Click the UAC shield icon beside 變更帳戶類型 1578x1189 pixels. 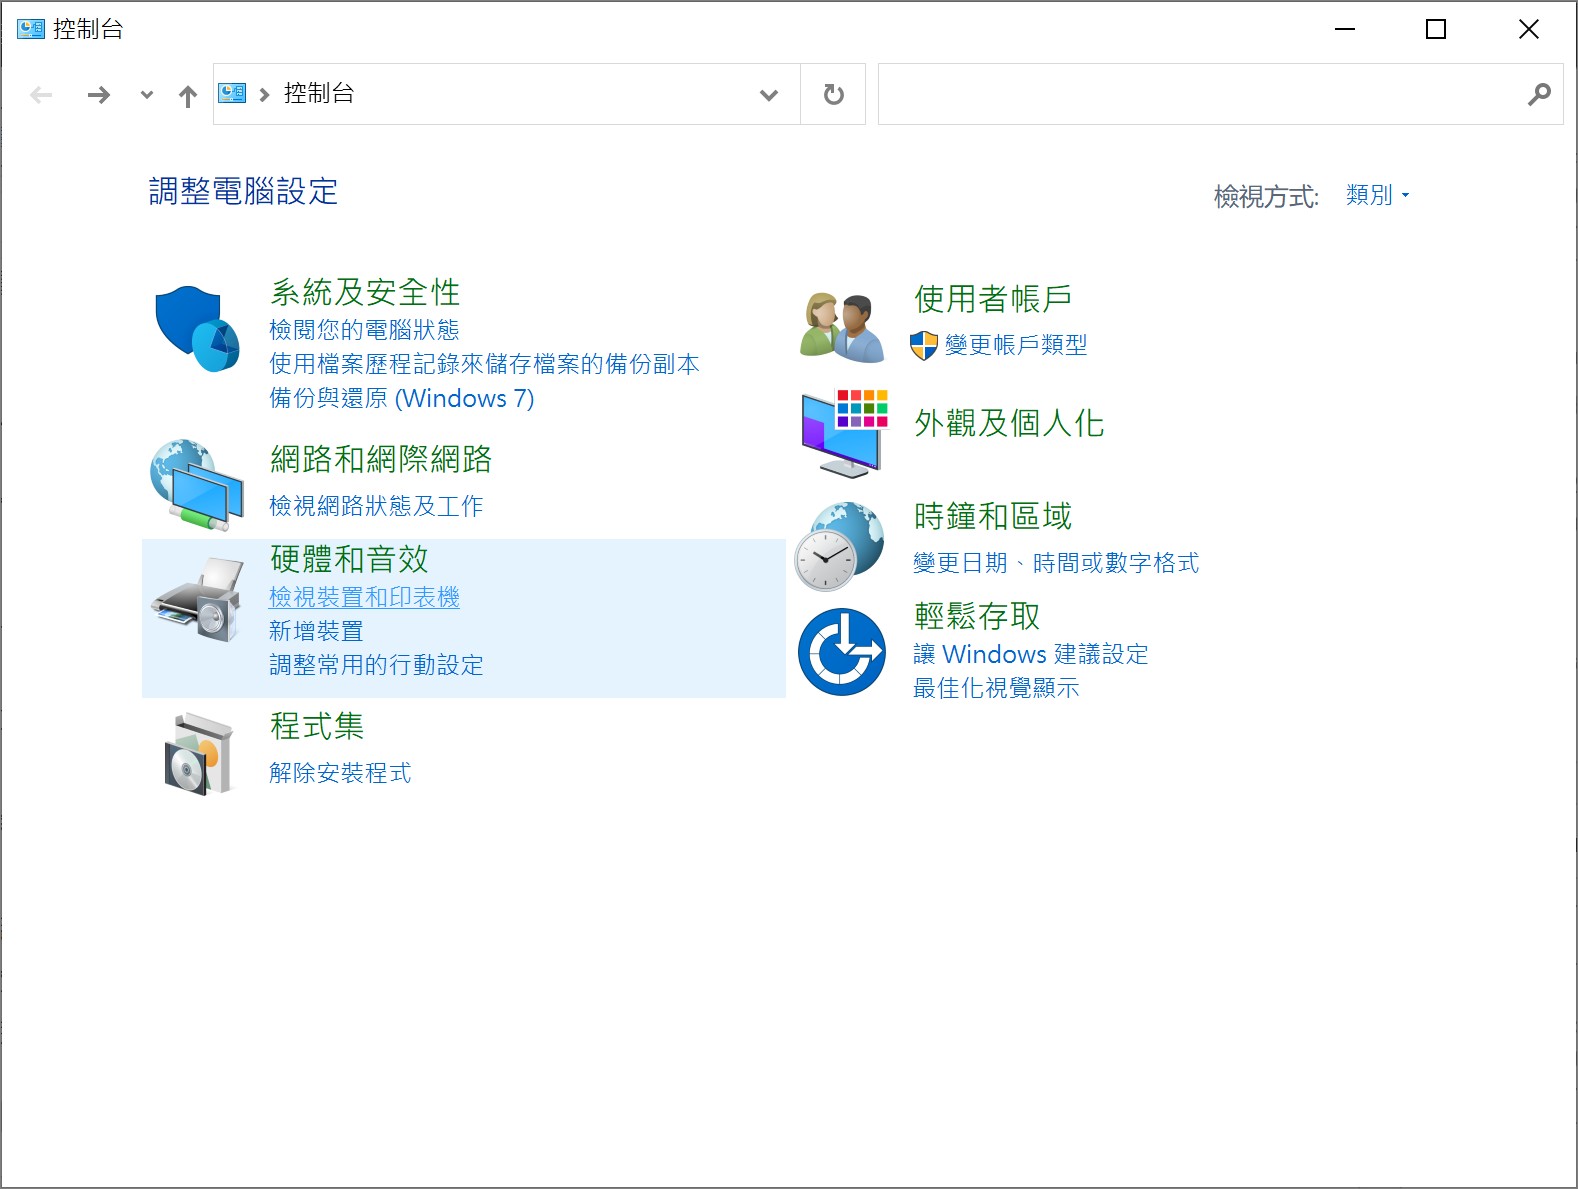[x=923, y=346]
